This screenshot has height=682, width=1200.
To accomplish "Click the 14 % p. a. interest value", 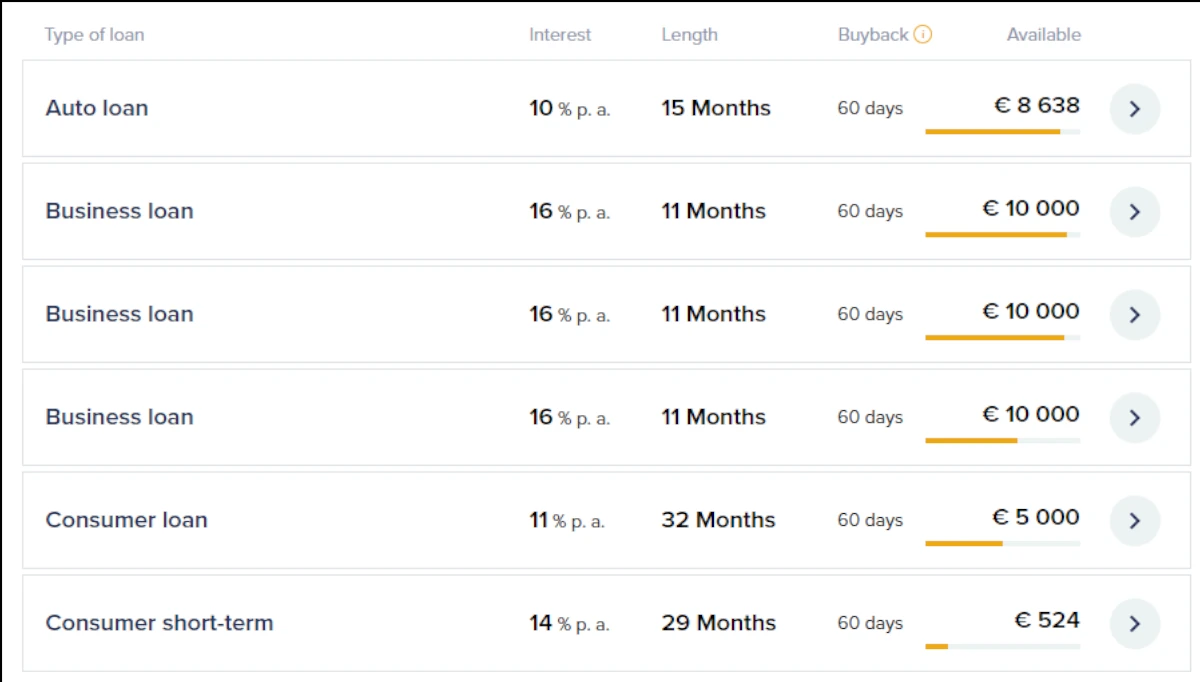I will [x=569, y=624].
